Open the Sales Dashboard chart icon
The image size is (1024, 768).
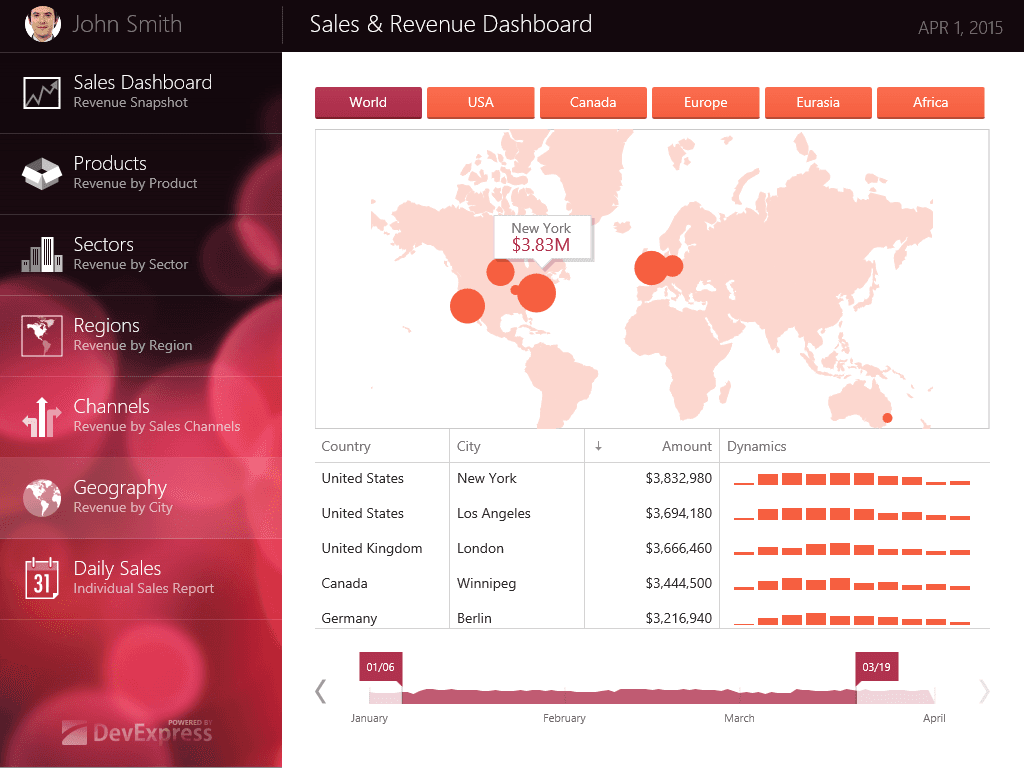tap(42, 93)
